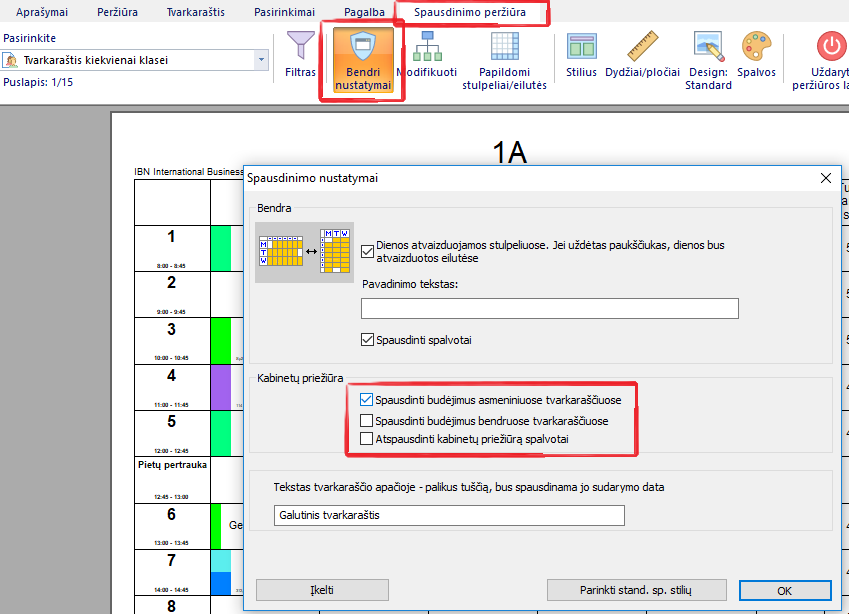Viewport: 849px width, 614px height.
Task: Check Atspausdinti kabinetų priežiūrą spalvotai
Action: click(x=367, y=439)
